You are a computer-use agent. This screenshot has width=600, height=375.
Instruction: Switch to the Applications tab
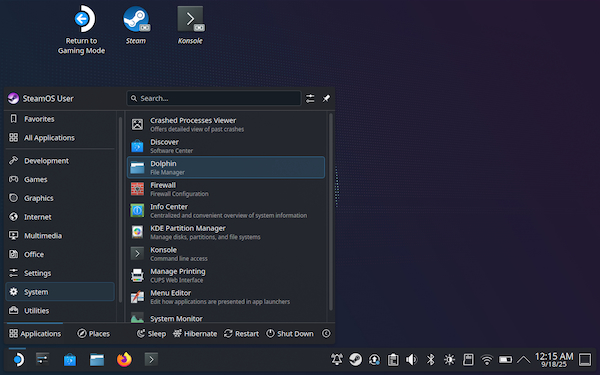(x=35, y=334)
